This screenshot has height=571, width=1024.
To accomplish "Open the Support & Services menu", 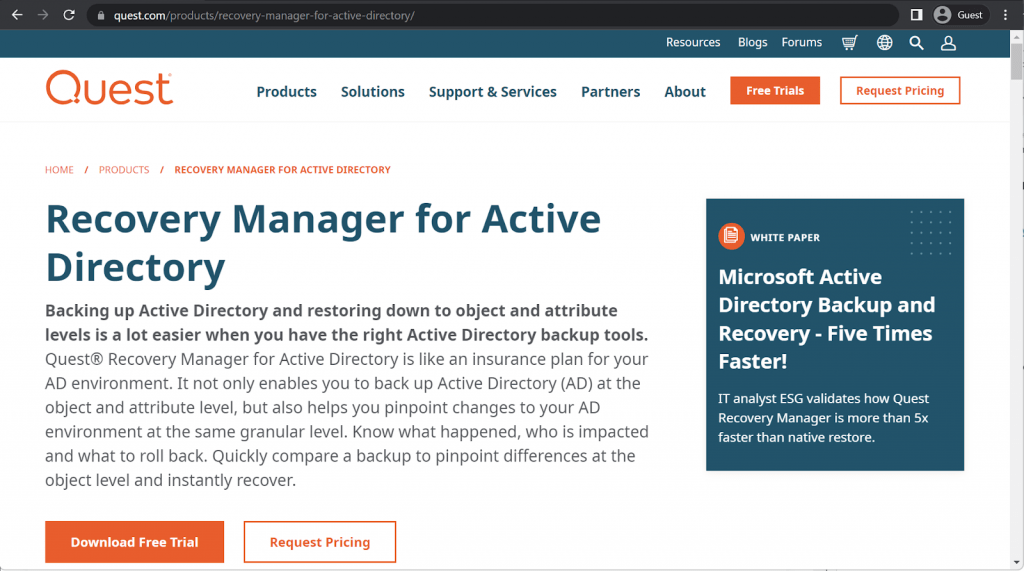I will click(492, 91).
